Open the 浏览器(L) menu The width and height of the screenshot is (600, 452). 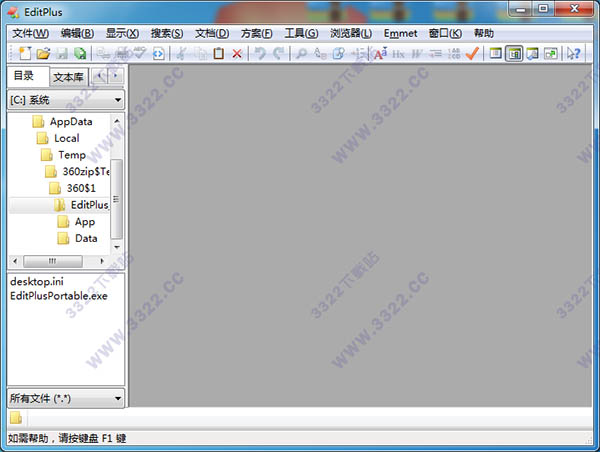[351, 34]
